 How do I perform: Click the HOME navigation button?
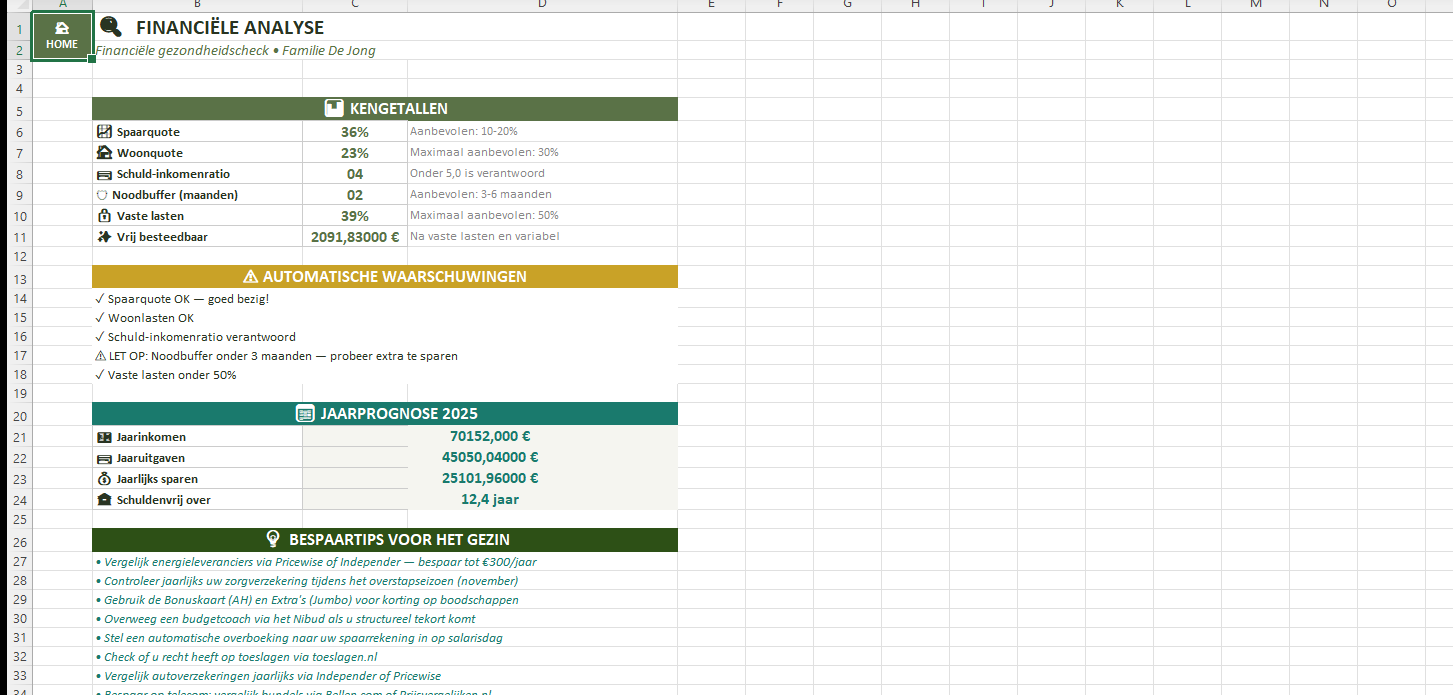62,36
